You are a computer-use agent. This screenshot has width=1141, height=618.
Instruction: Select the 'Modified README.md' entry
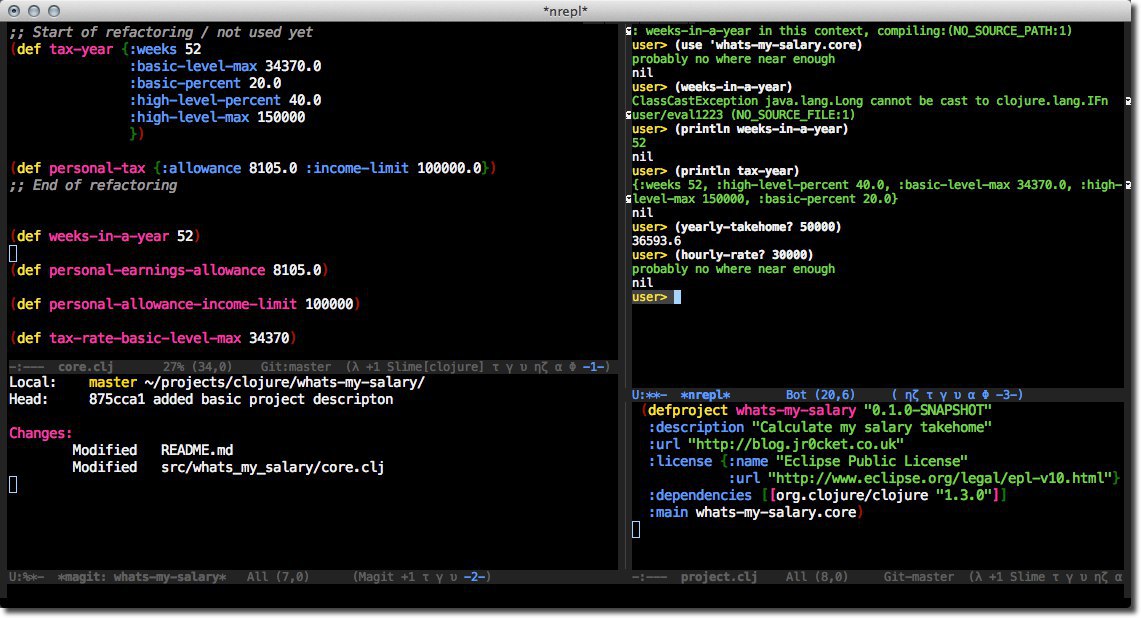(x=153, y=450)
